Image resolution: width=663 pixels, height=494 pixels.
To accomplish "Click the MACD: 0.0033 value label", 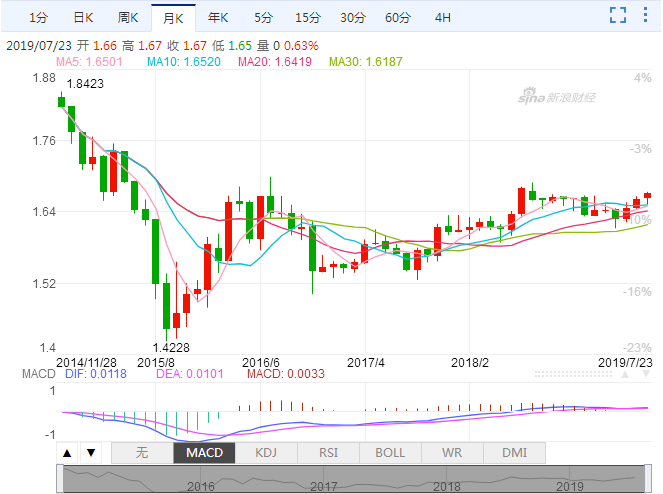I will click(286, 374).
